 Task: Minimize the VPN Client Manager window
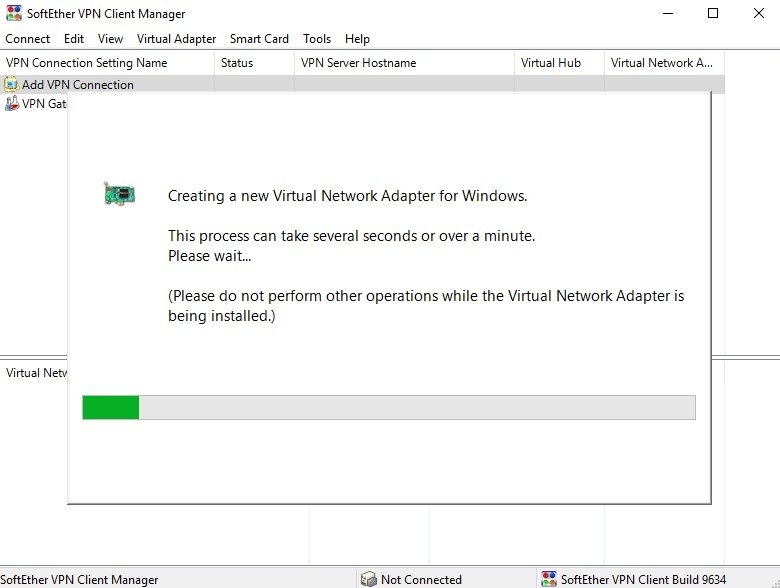[x=668, y=13]
